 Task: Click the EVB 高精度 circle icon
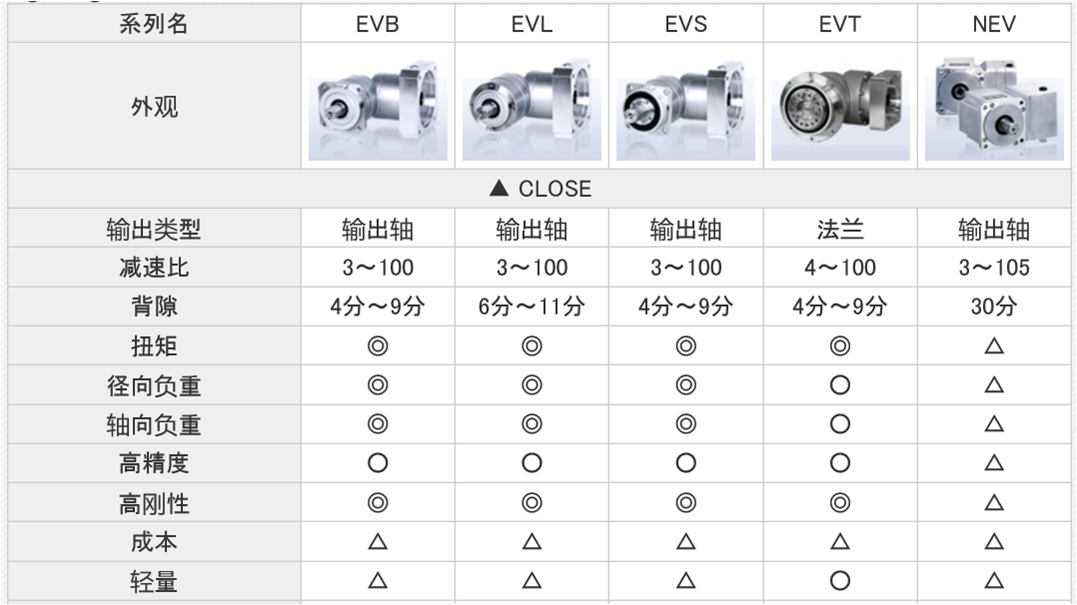[378, 463]
